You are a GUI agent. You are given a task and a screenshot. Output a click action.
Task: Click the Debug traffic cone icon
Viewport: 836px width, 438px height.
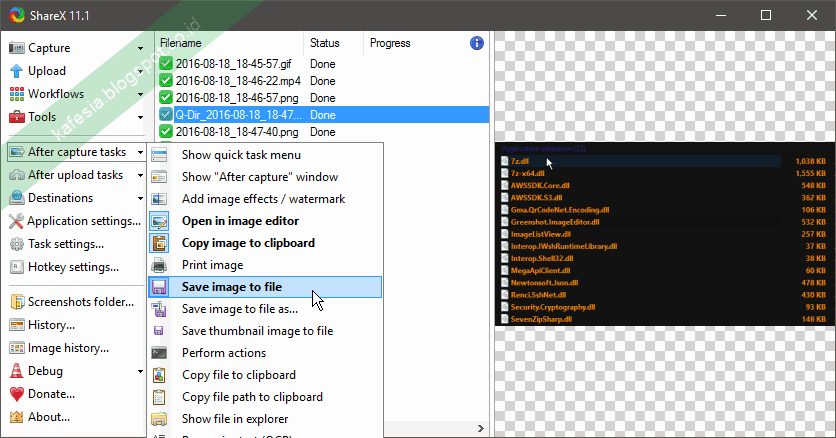point(17,371)
